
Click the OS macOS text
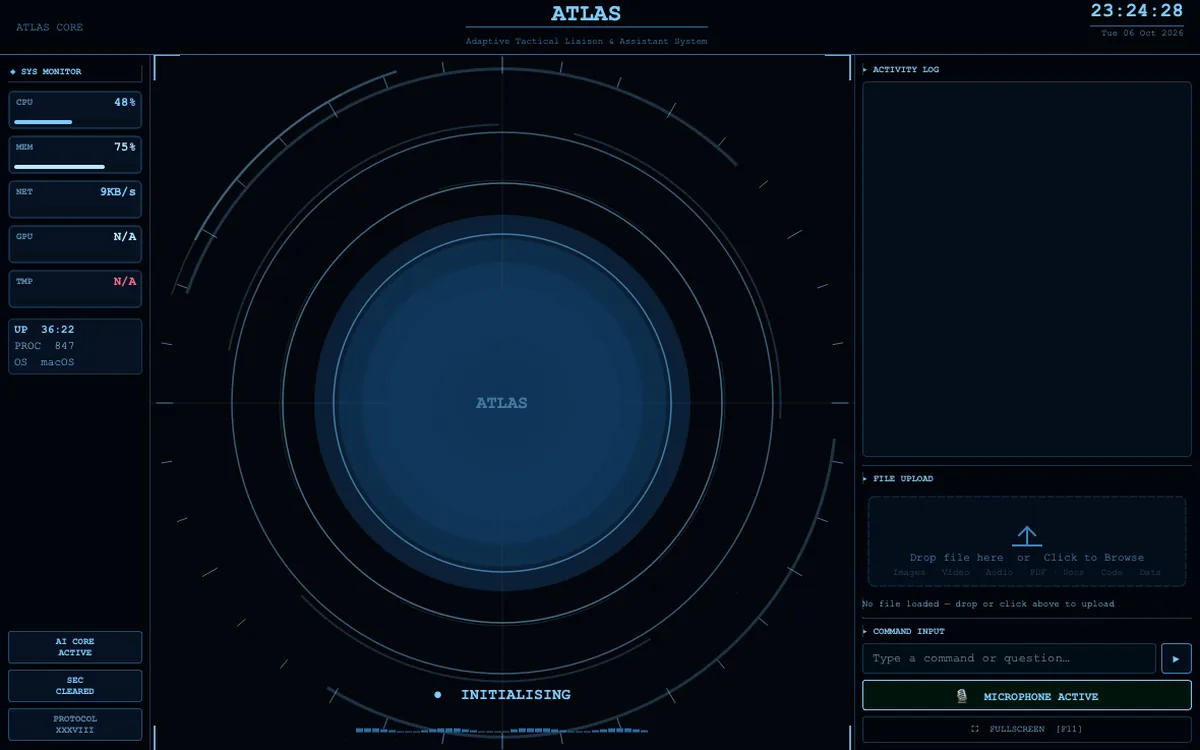pyautogui.click(x=44, y=362)
